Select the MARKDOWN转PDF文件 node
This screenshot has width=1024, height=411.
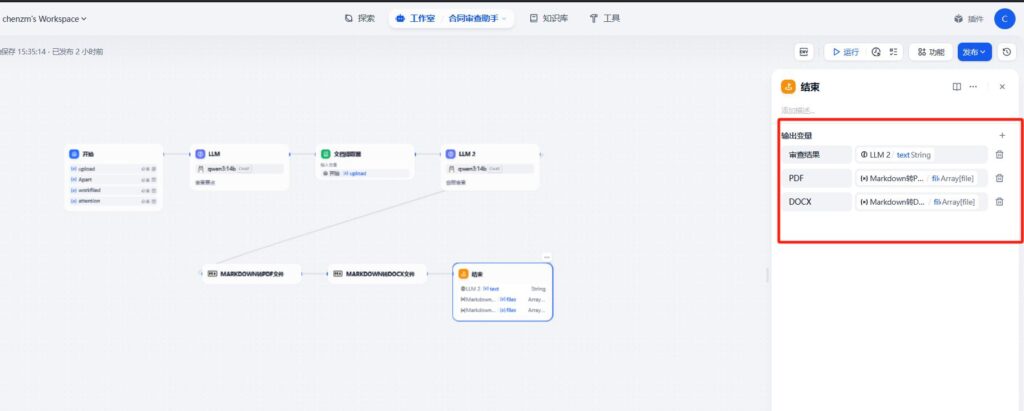pos(252,273)
